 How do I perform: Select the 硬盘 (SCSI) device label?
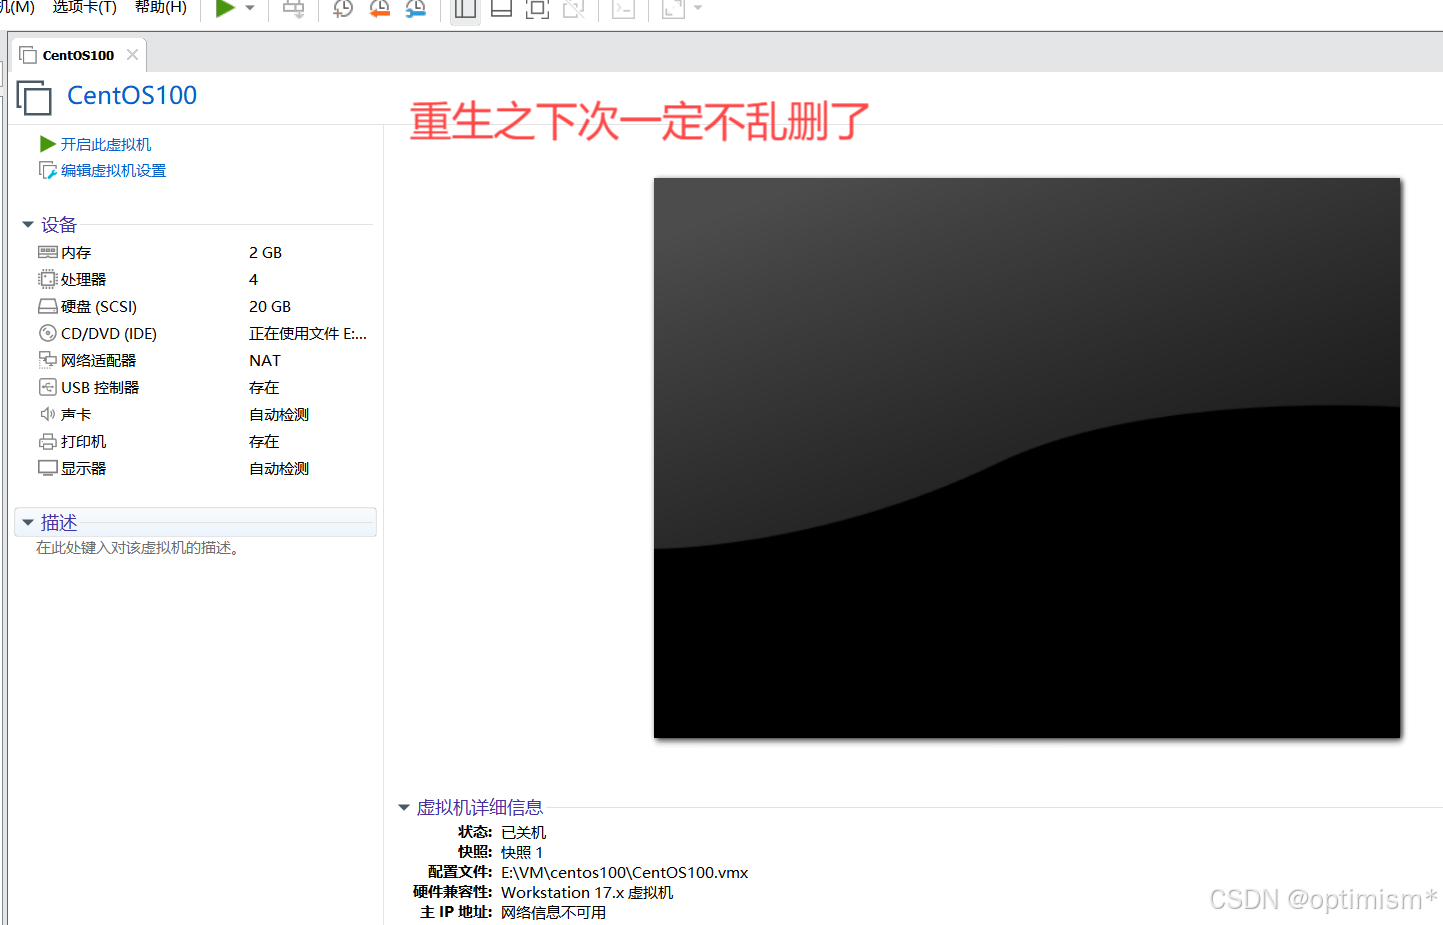click(99, 307)
